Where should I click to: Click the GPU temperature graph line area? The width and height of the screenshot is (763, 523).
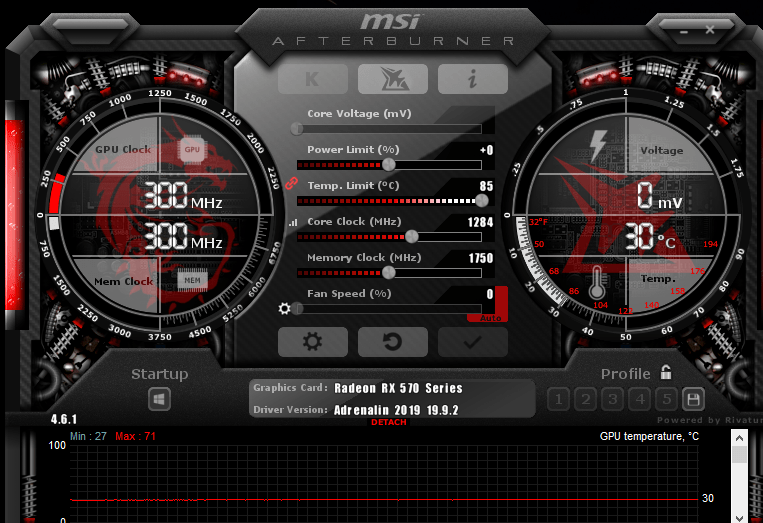pos(384,484)
